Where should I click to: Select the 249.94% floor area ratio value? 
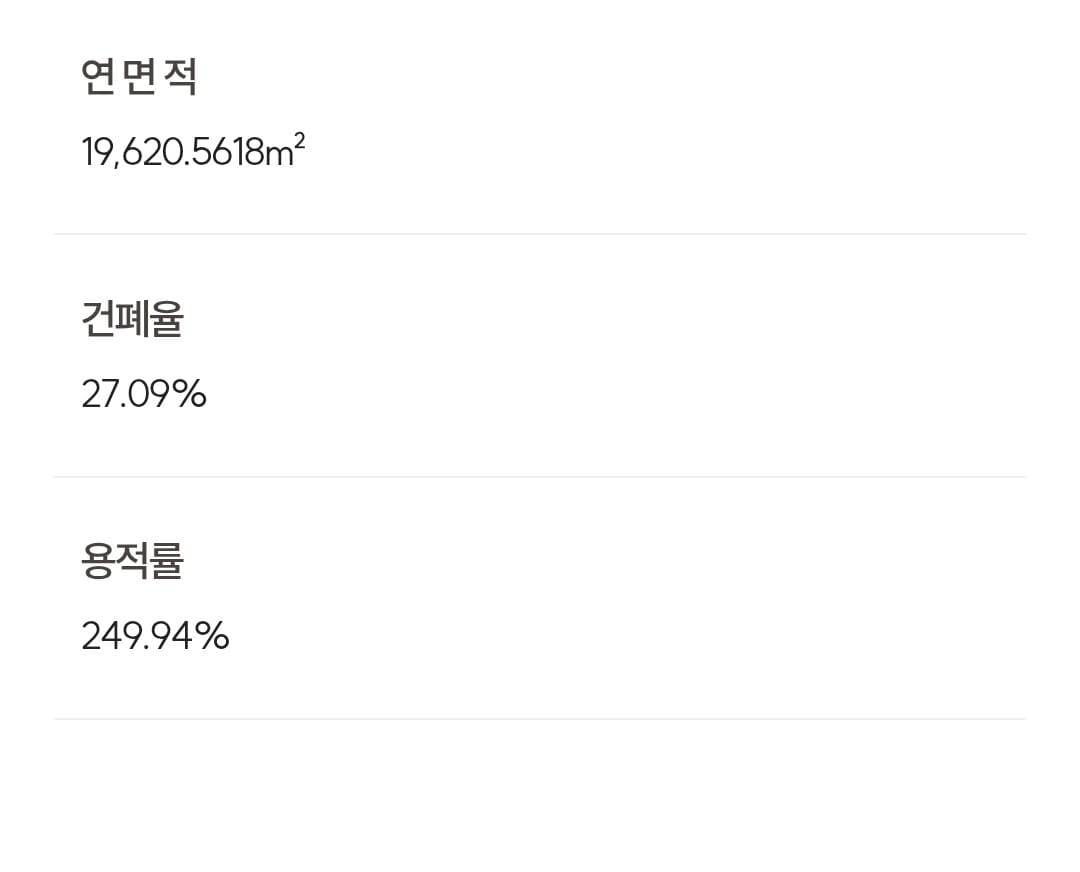click(155, 636)
